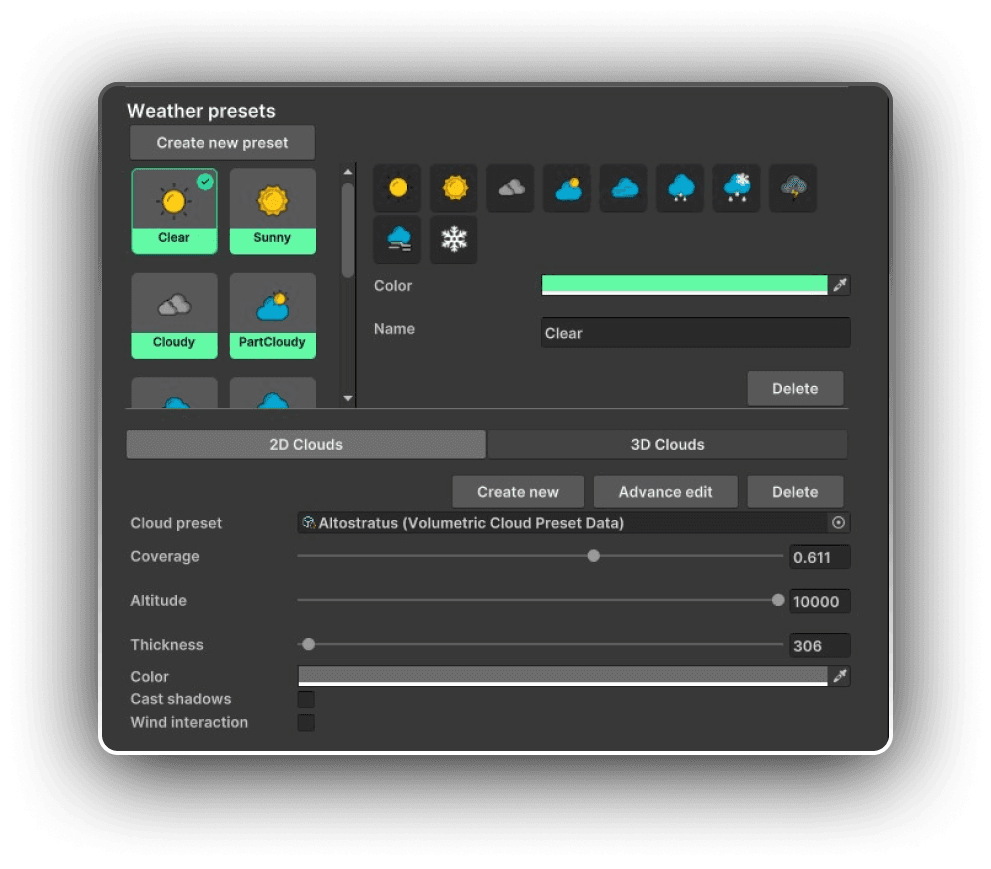Select the rain cloud icon
The width and height of the screenshot is (991, 869).
680,188
